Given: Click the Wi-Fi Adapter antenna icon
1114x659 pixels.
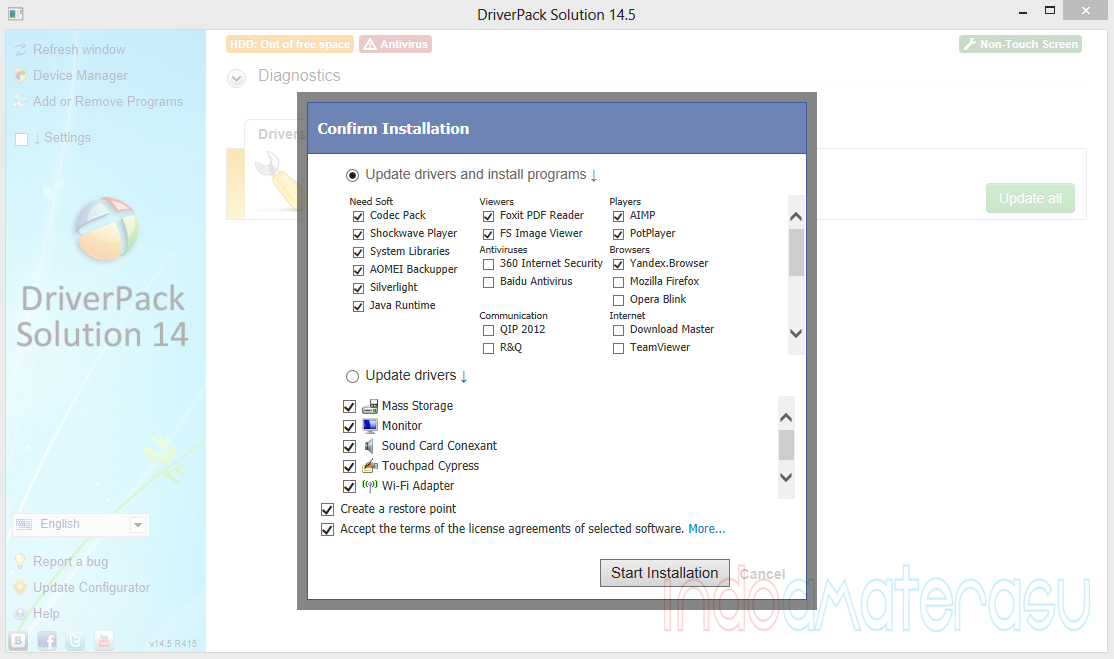Looking at the screenshot, I should [369, 486].
